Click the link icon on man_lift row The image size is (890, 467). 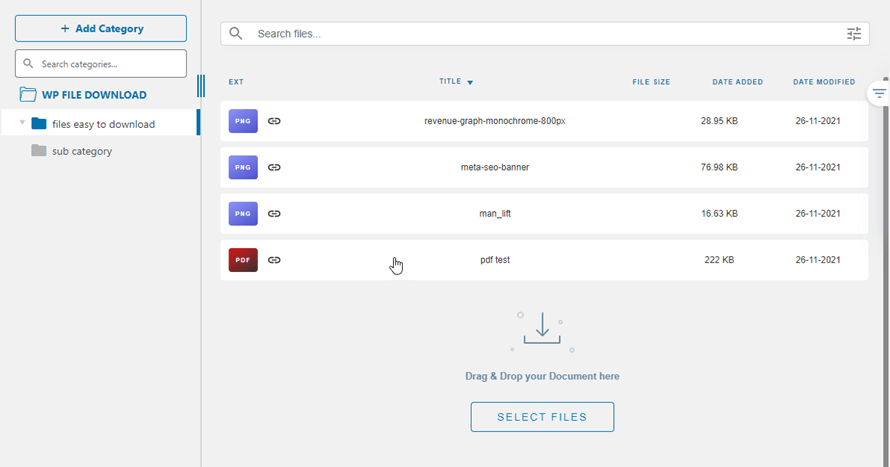pos(274,213)
